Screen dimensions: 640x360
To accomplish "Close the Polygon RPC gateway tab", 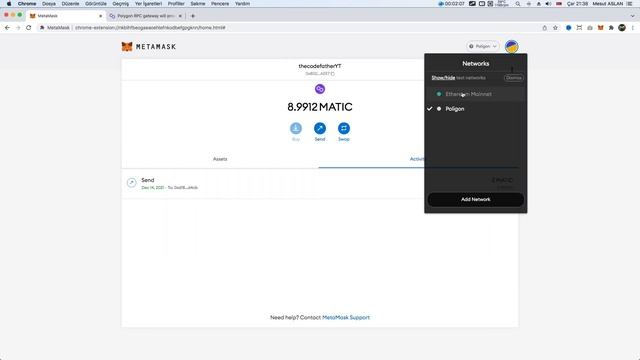I will pyautogui.click(x=180, y=16).
